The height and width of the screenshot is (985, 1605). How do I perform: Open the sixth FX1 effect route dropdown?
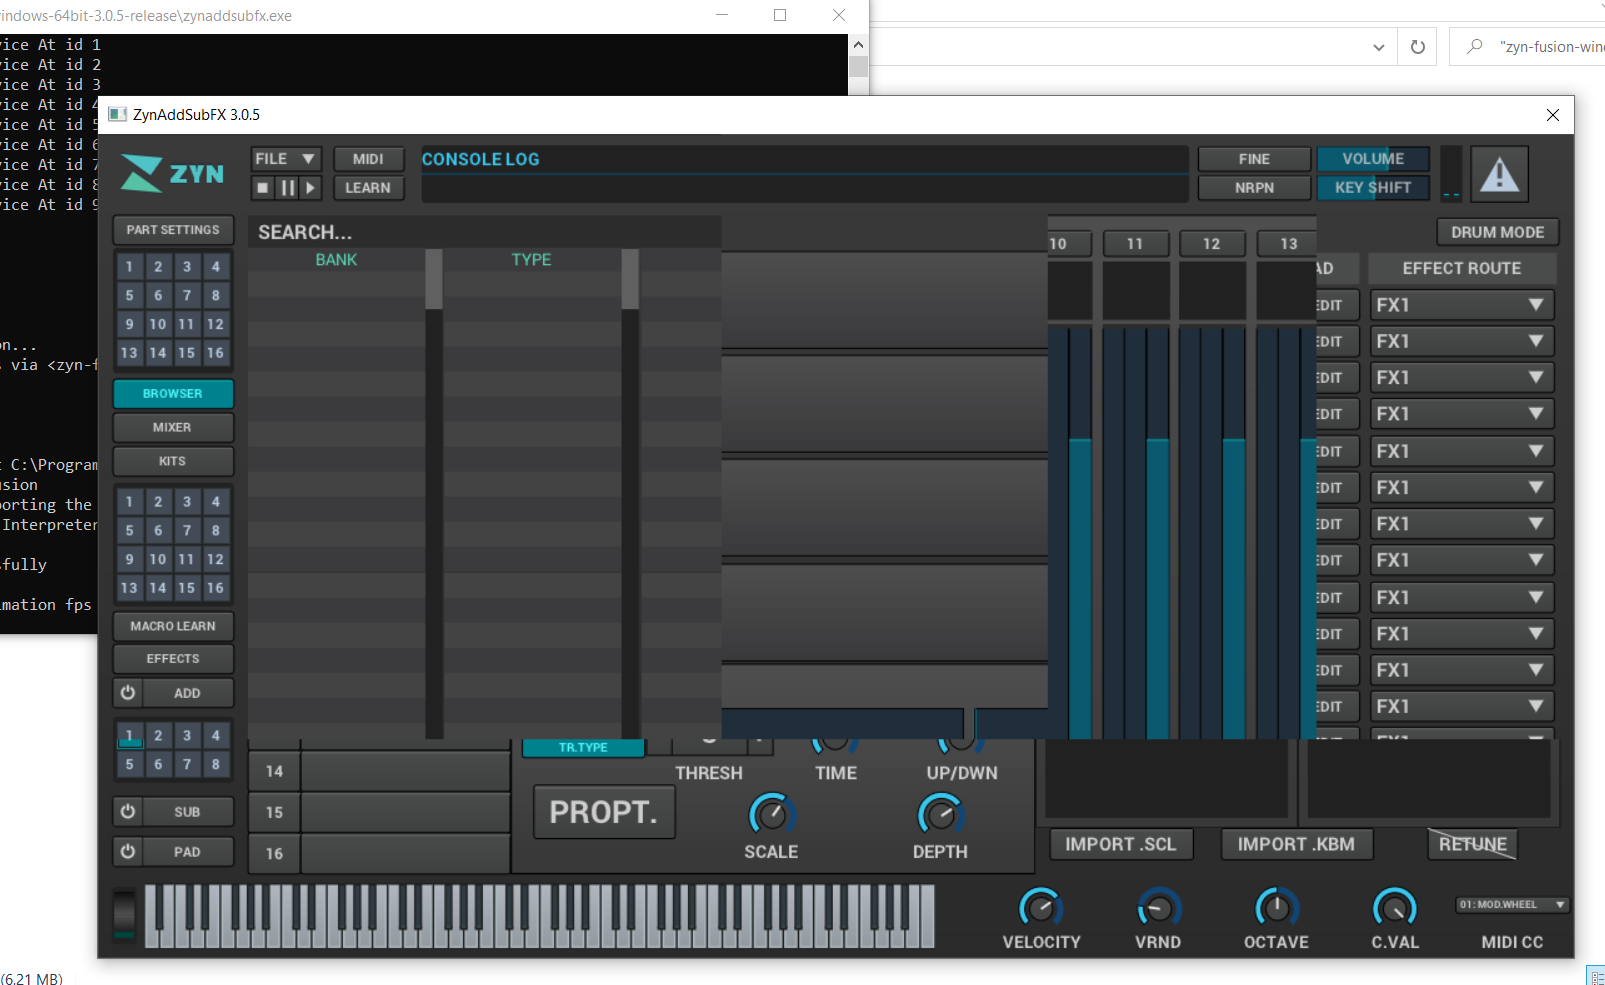pos(1461,487)
